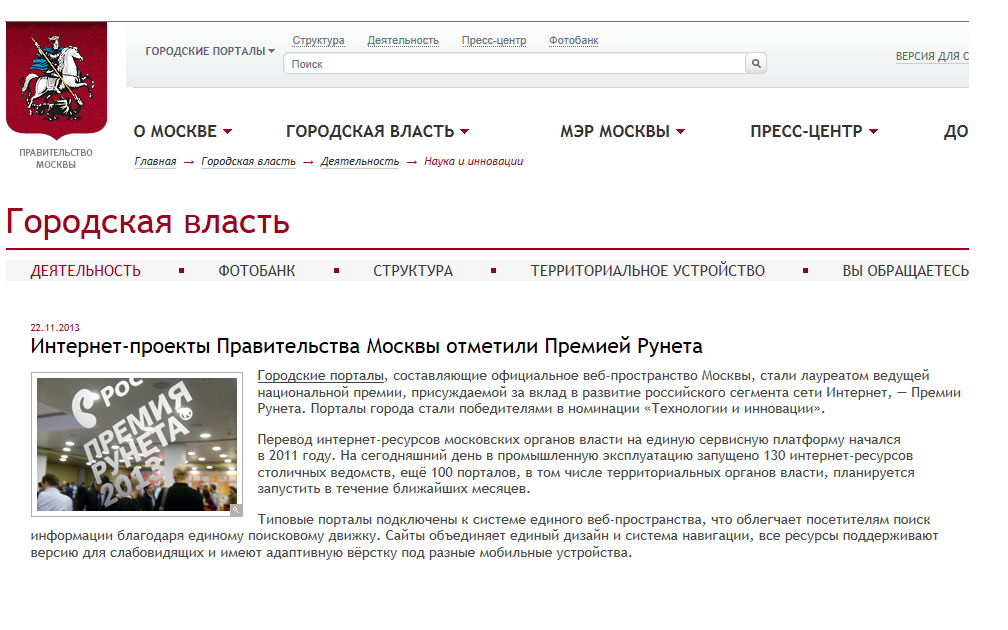The width and height of the screenshot is (1008, 630).
Task: Click Наука и инновации breadcrumb
Action: click(473, 161)
